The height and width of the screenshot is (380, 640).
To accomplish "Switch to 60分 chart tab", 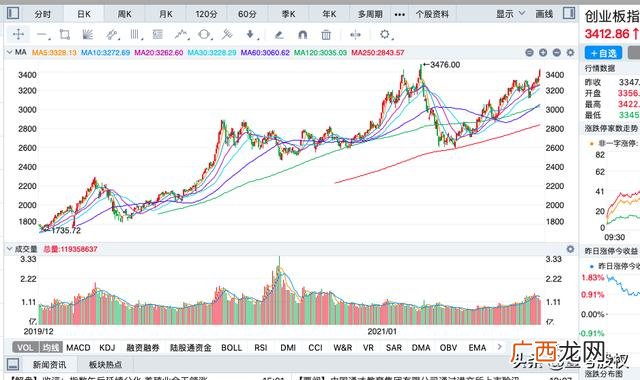I will click(x=247, y=14).
